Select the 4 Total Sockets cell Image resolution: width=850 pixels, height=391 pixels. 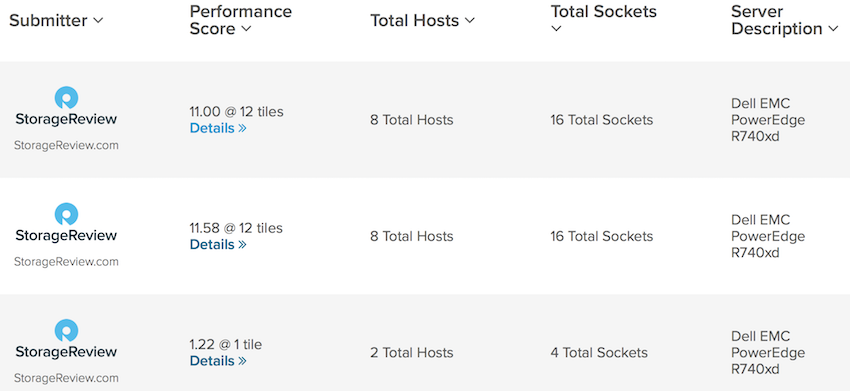point(599,353)
